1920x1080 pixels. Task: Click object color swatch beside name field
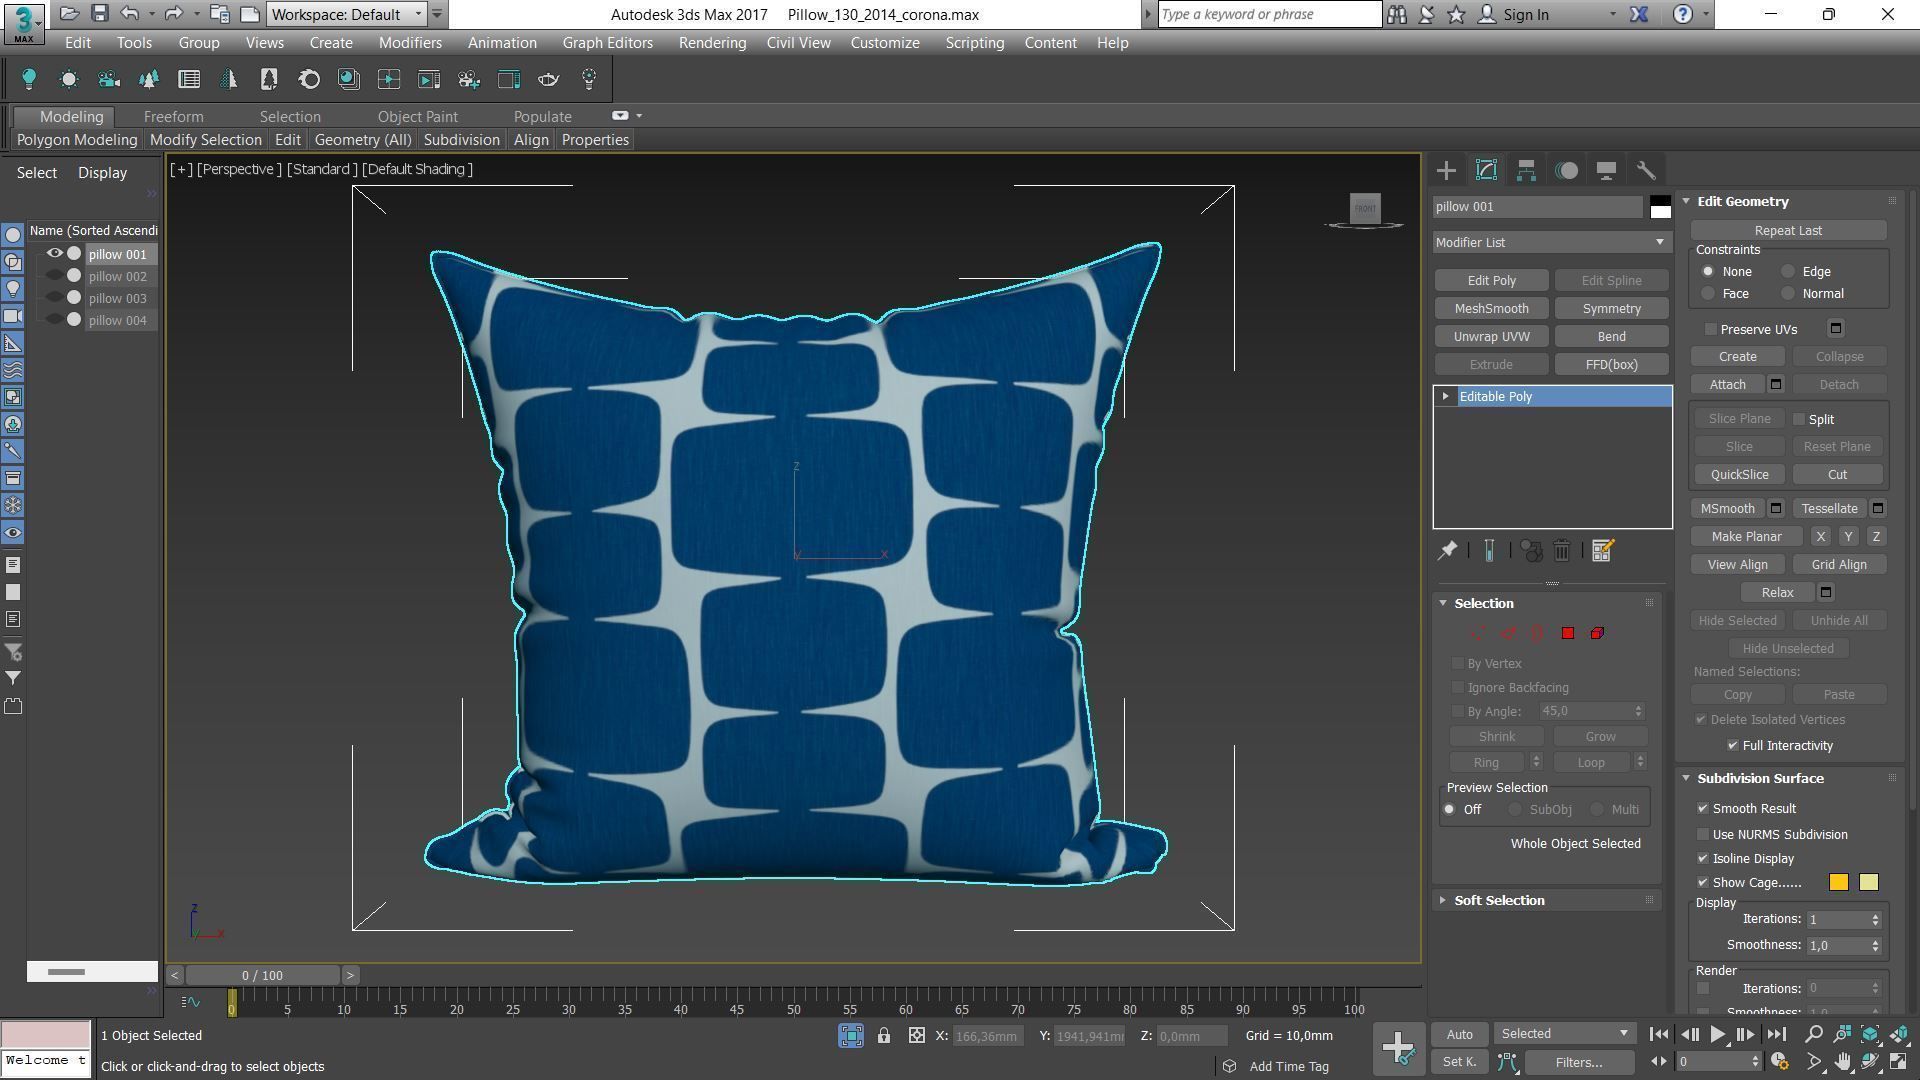tap(1660, 207)
